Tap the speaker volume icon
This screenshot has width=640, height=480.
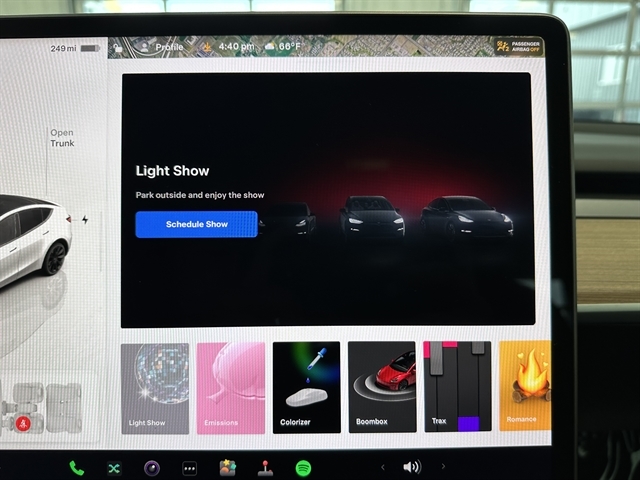[x=412, y=467]
